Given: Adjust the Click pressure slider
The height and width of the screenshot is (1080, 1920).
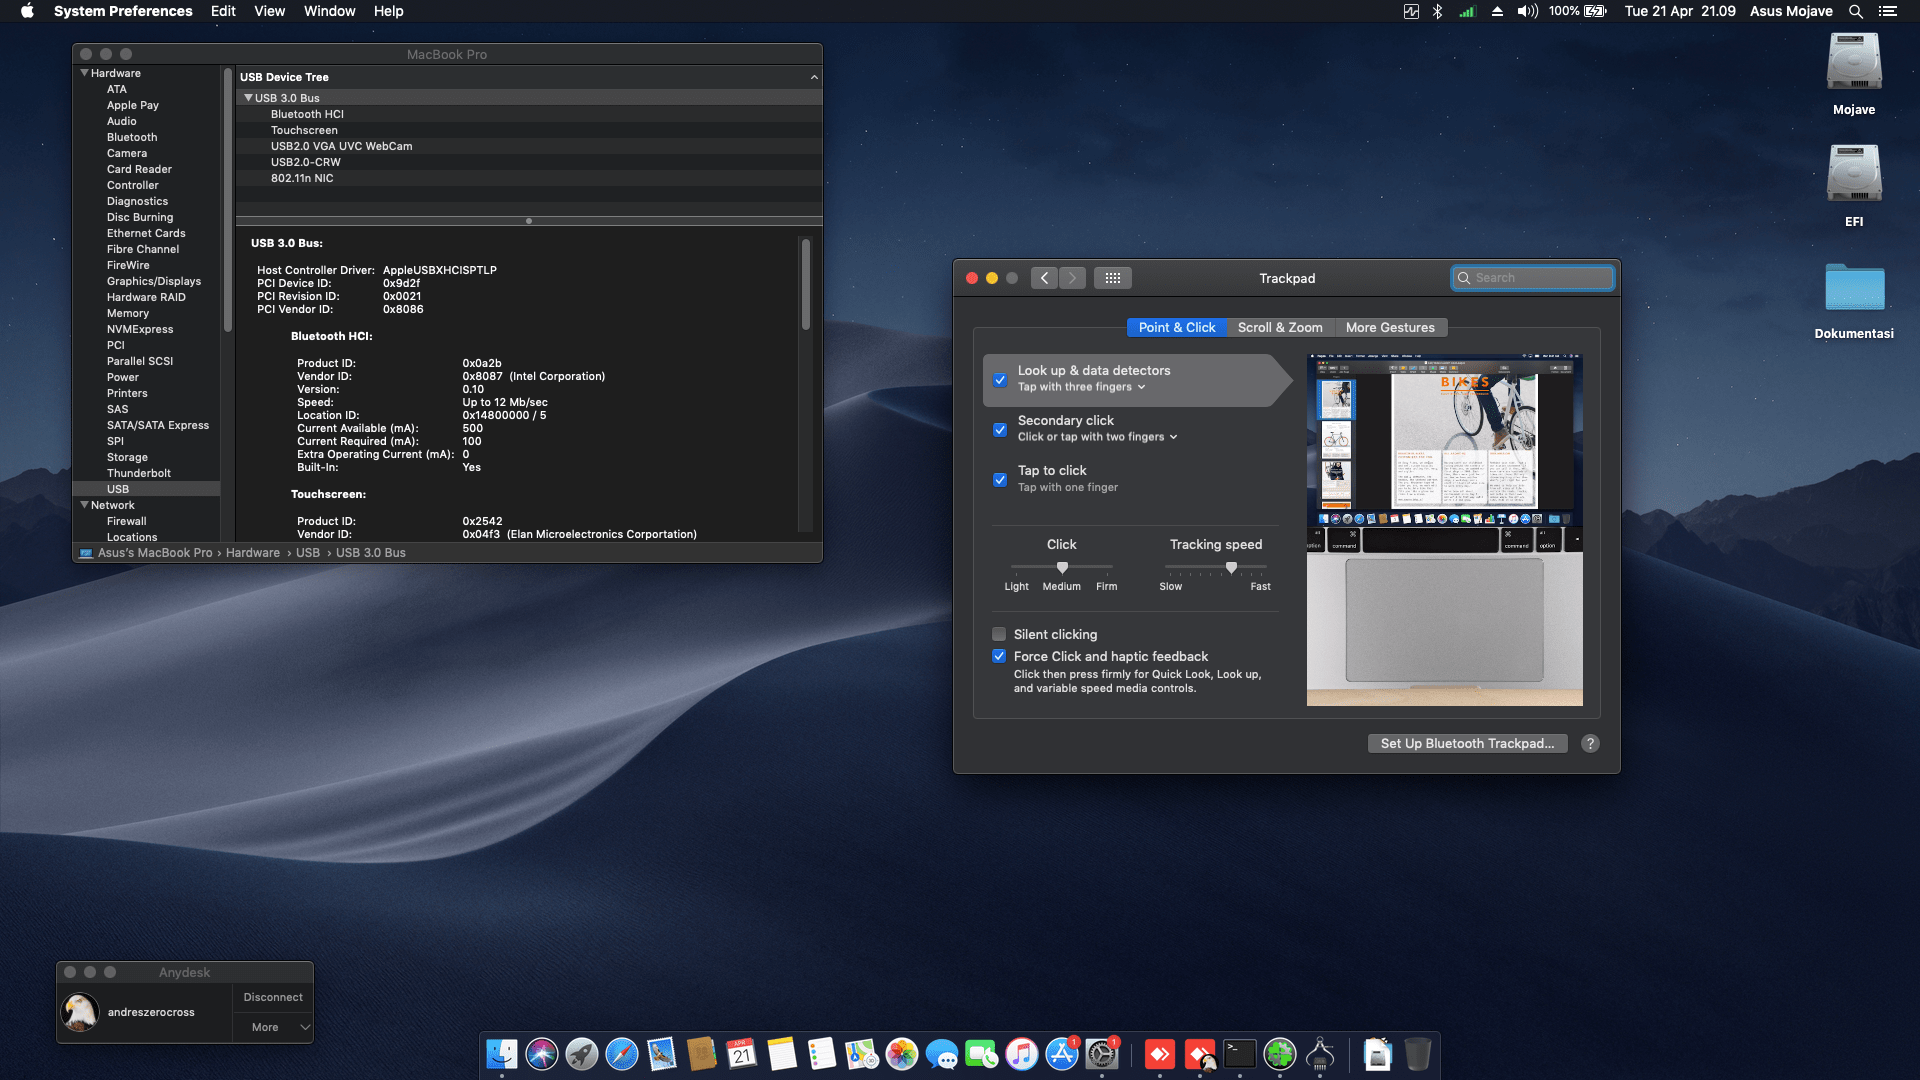Looking at the screenshot, I should [x=1062, y=567].
